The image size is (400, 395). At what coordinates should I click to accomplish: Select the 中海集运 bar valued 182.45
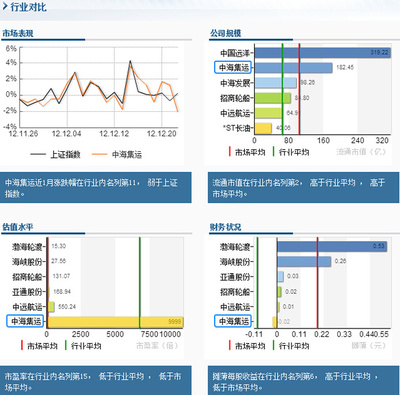click(x=293, y=68)
